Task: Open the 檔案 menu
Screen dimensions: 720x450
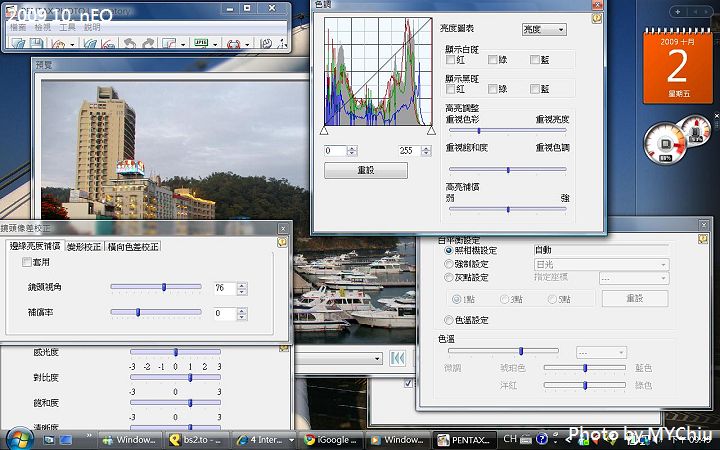Action: point(18,27)
